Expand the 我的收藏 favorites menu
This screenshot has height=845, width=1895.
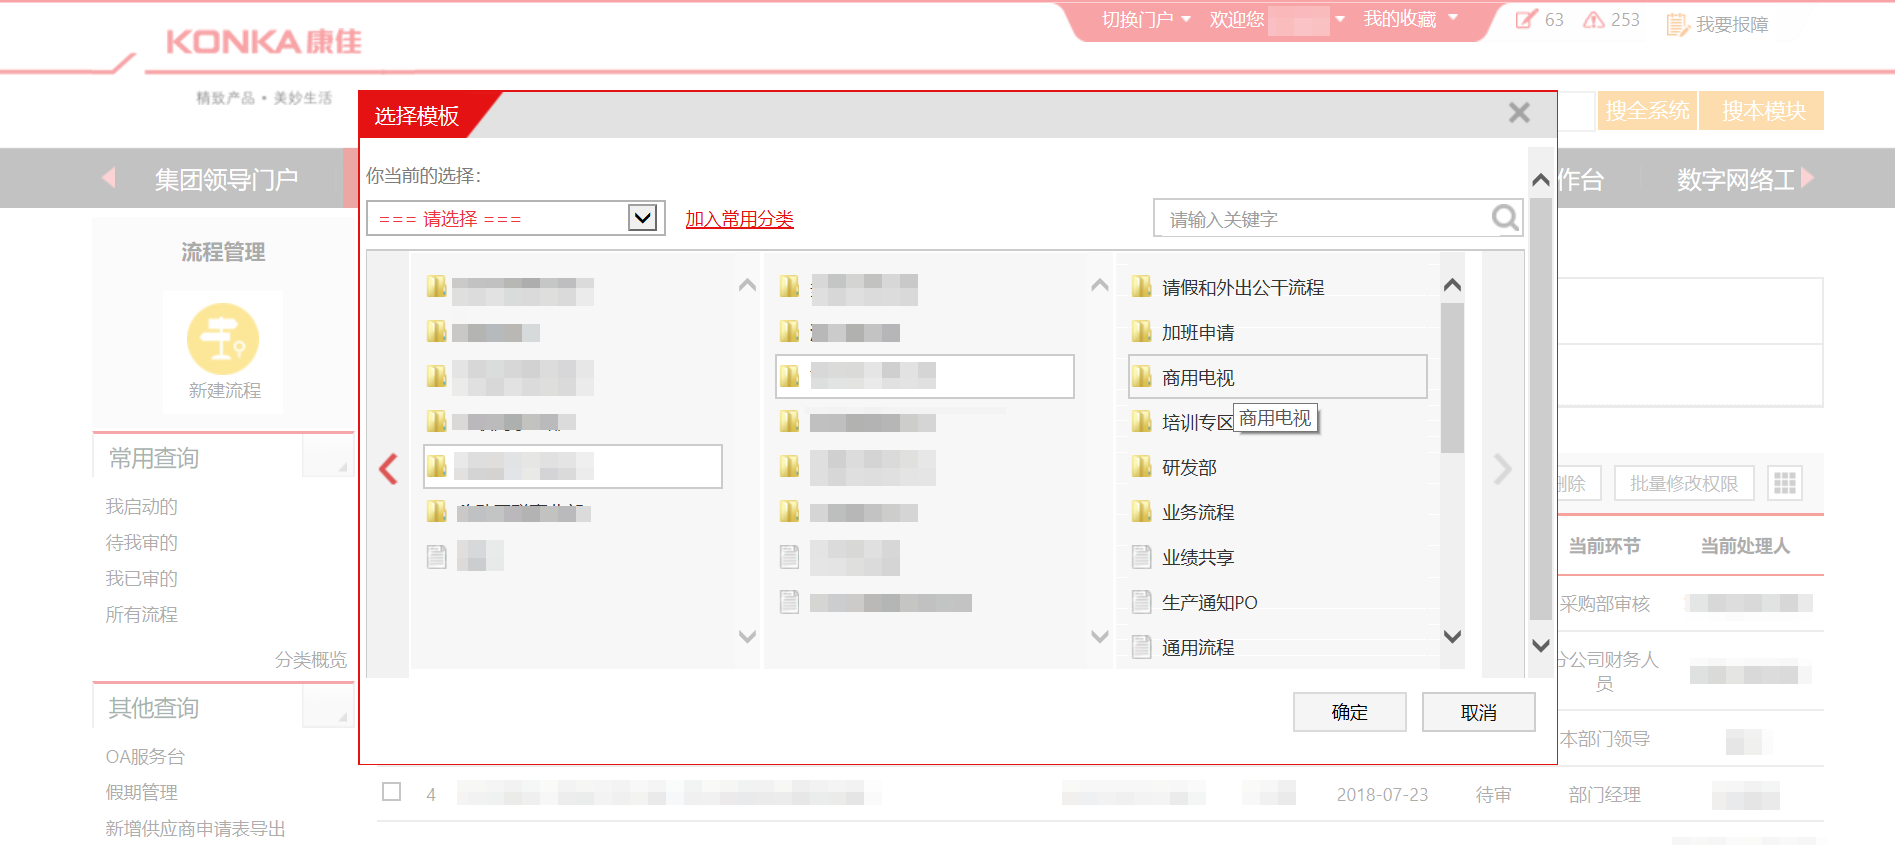[x=1410, y=20]
